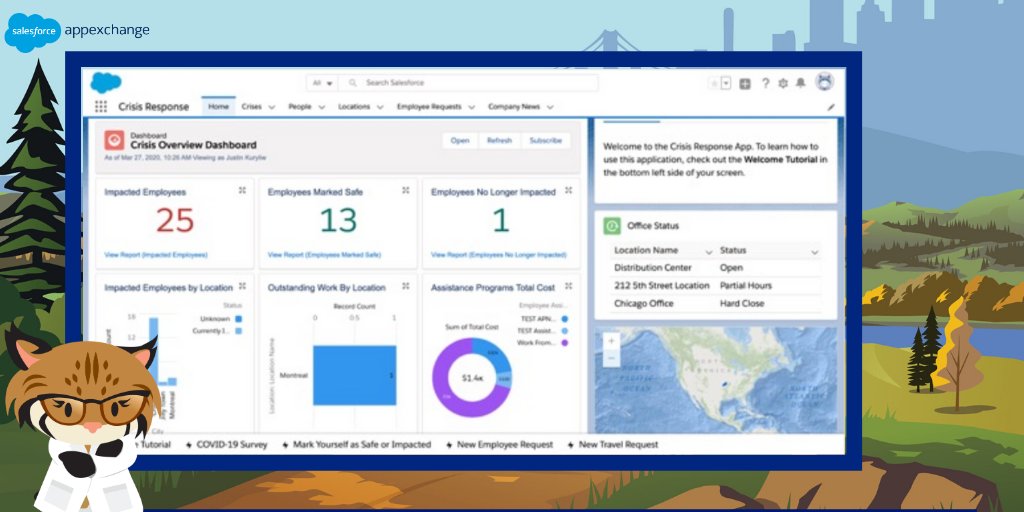The width and height of the screenshot is (1024, 512).
Task: Open View Report (Employees No Longer Impacted) link
Action: point(498,255)
